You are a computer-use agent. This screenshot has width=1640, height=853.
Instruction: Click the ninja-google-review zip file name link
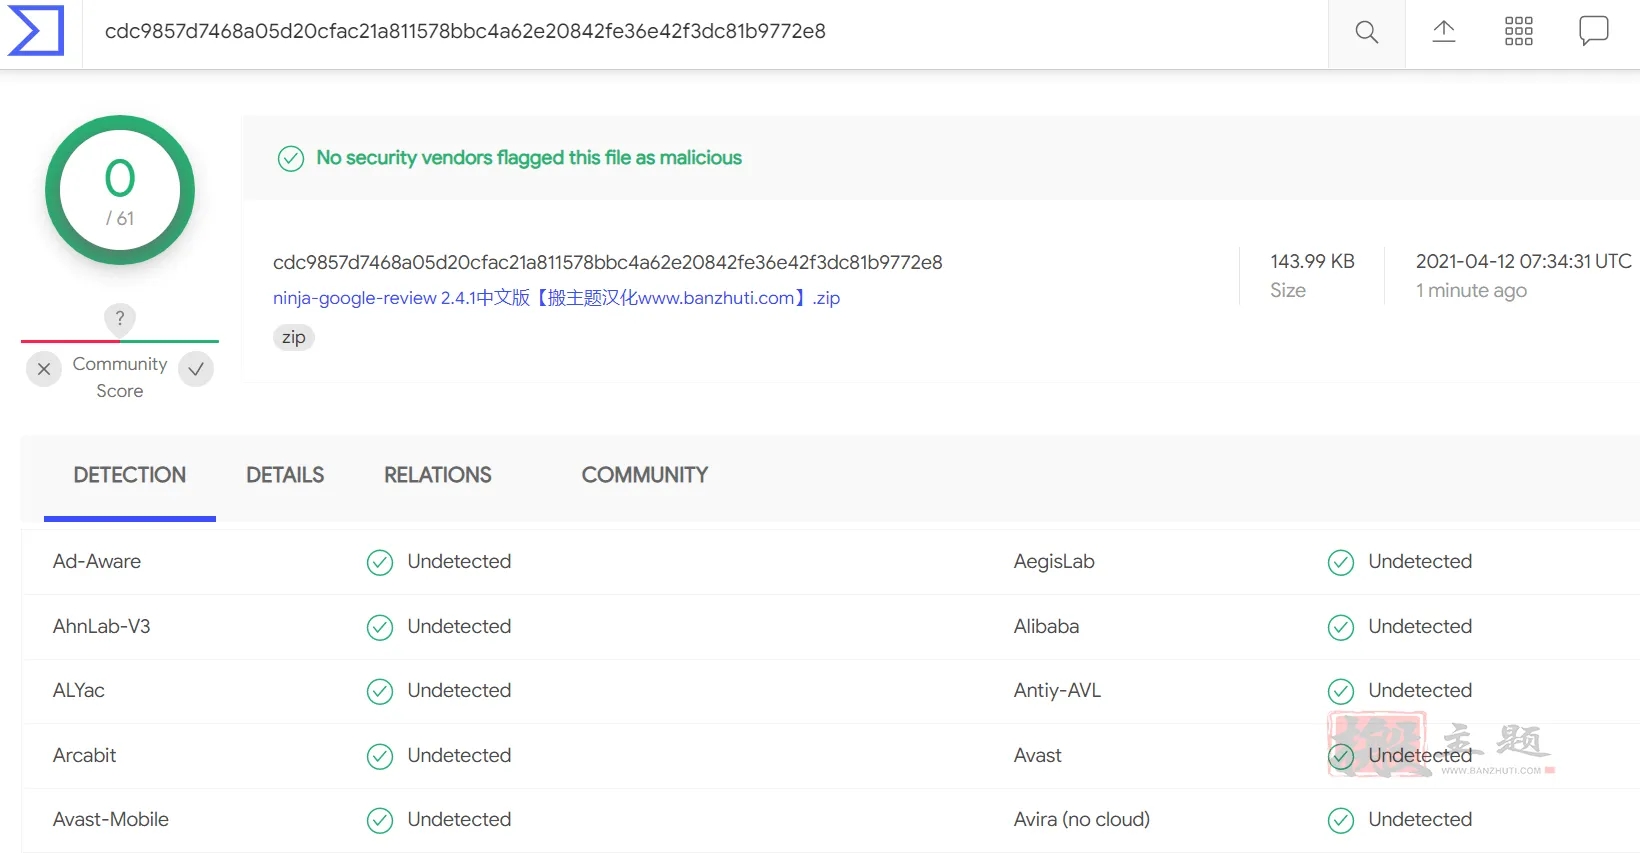pos(556,298)
